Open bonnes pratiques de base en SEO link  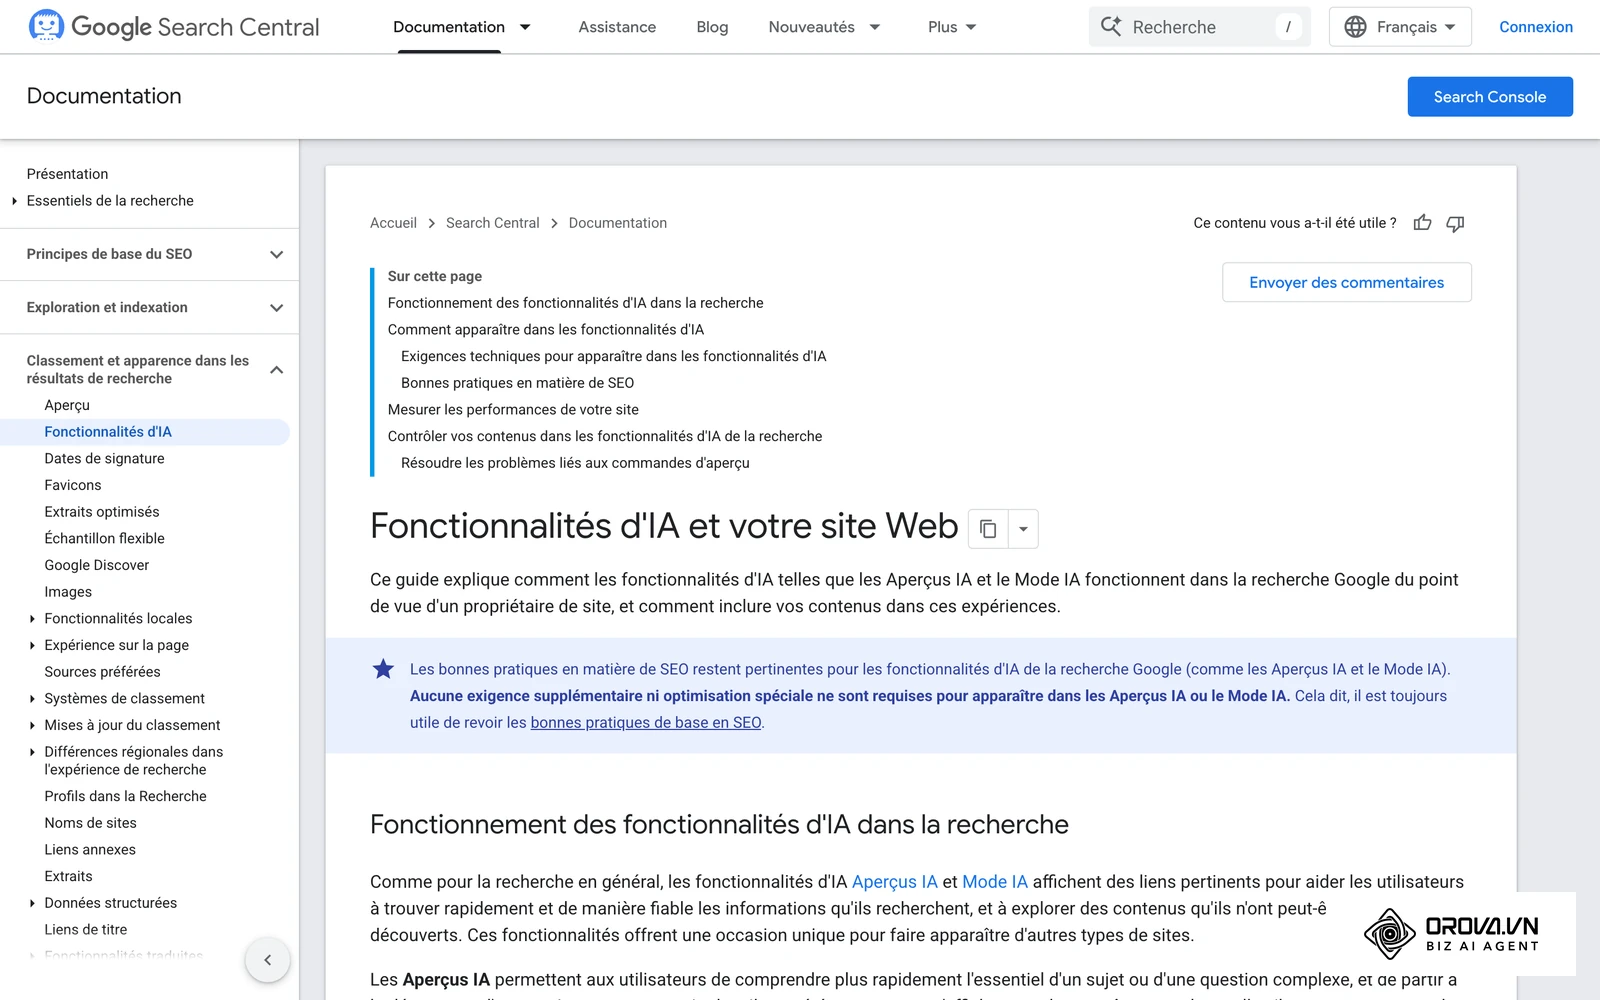[x=646, y=723]
